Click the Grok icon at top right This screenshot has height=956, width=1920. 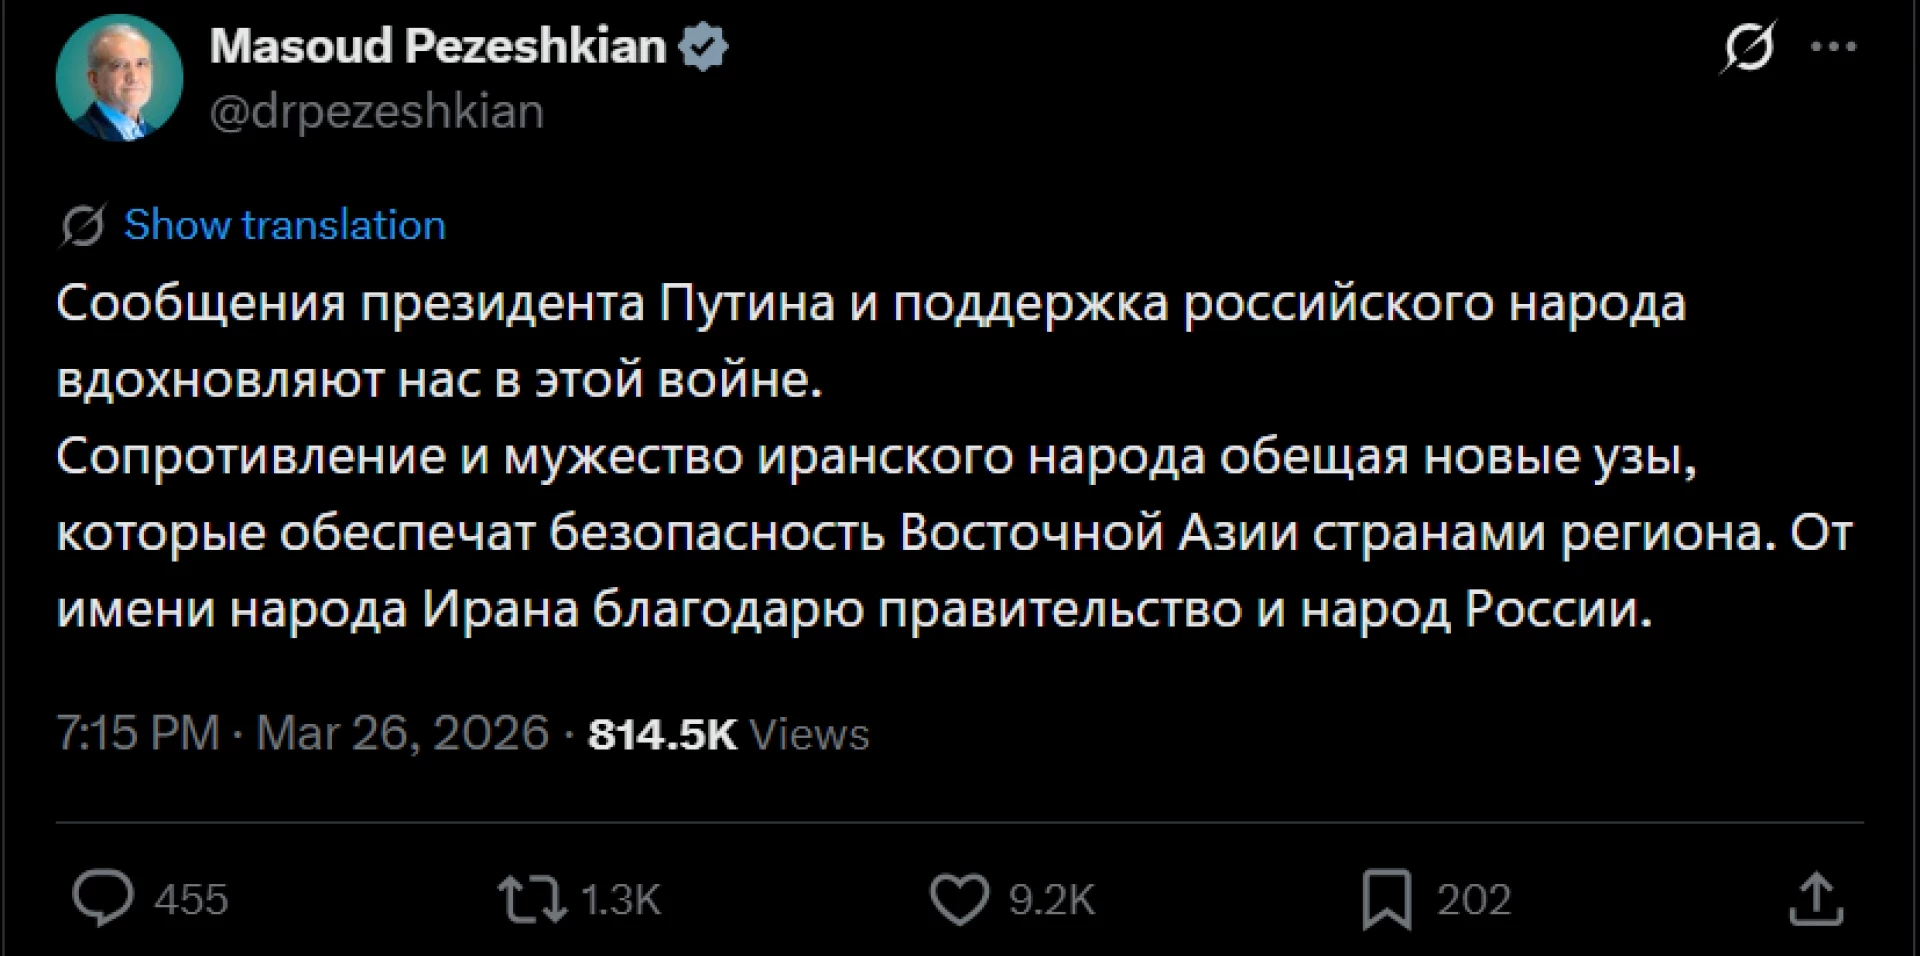pos(1747,47)
